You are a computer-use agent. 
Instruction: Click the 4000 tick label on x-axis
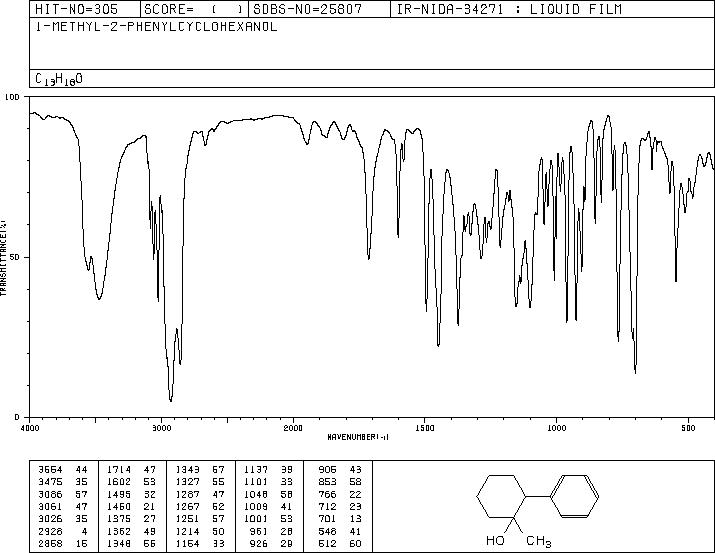[30, 428]
